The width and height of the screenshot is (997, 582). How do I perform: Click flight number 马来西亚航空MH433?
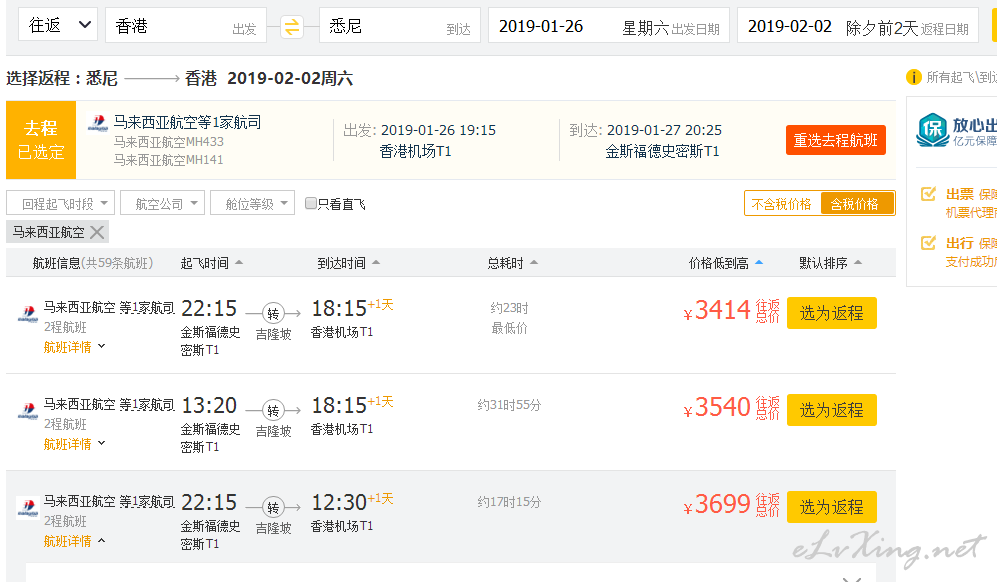[x=168, y=142]
